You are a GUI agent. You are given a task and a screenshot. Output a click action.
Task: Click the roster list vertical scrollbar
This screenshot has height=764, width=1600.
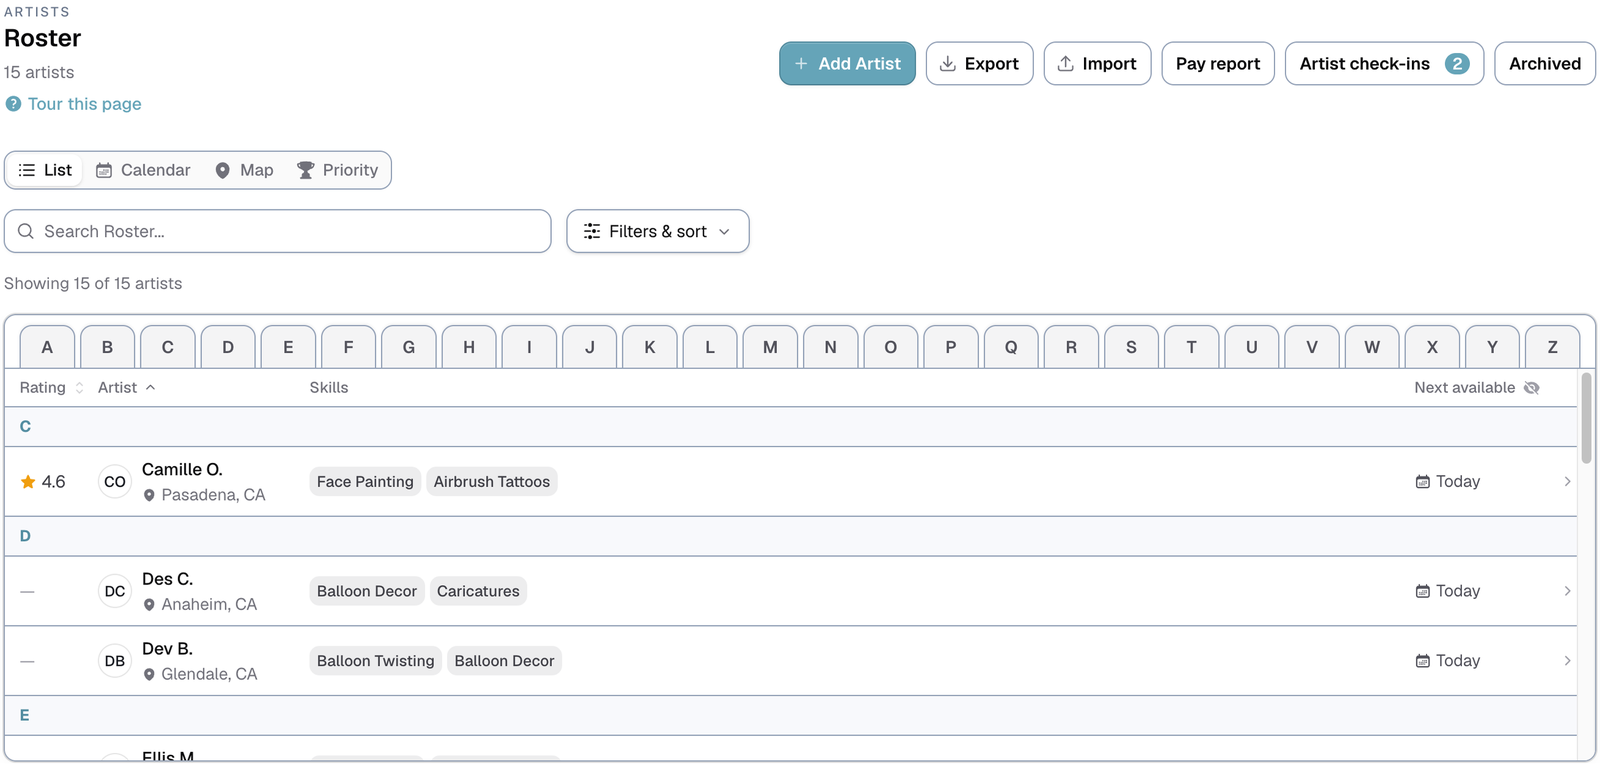[1586, 418]
